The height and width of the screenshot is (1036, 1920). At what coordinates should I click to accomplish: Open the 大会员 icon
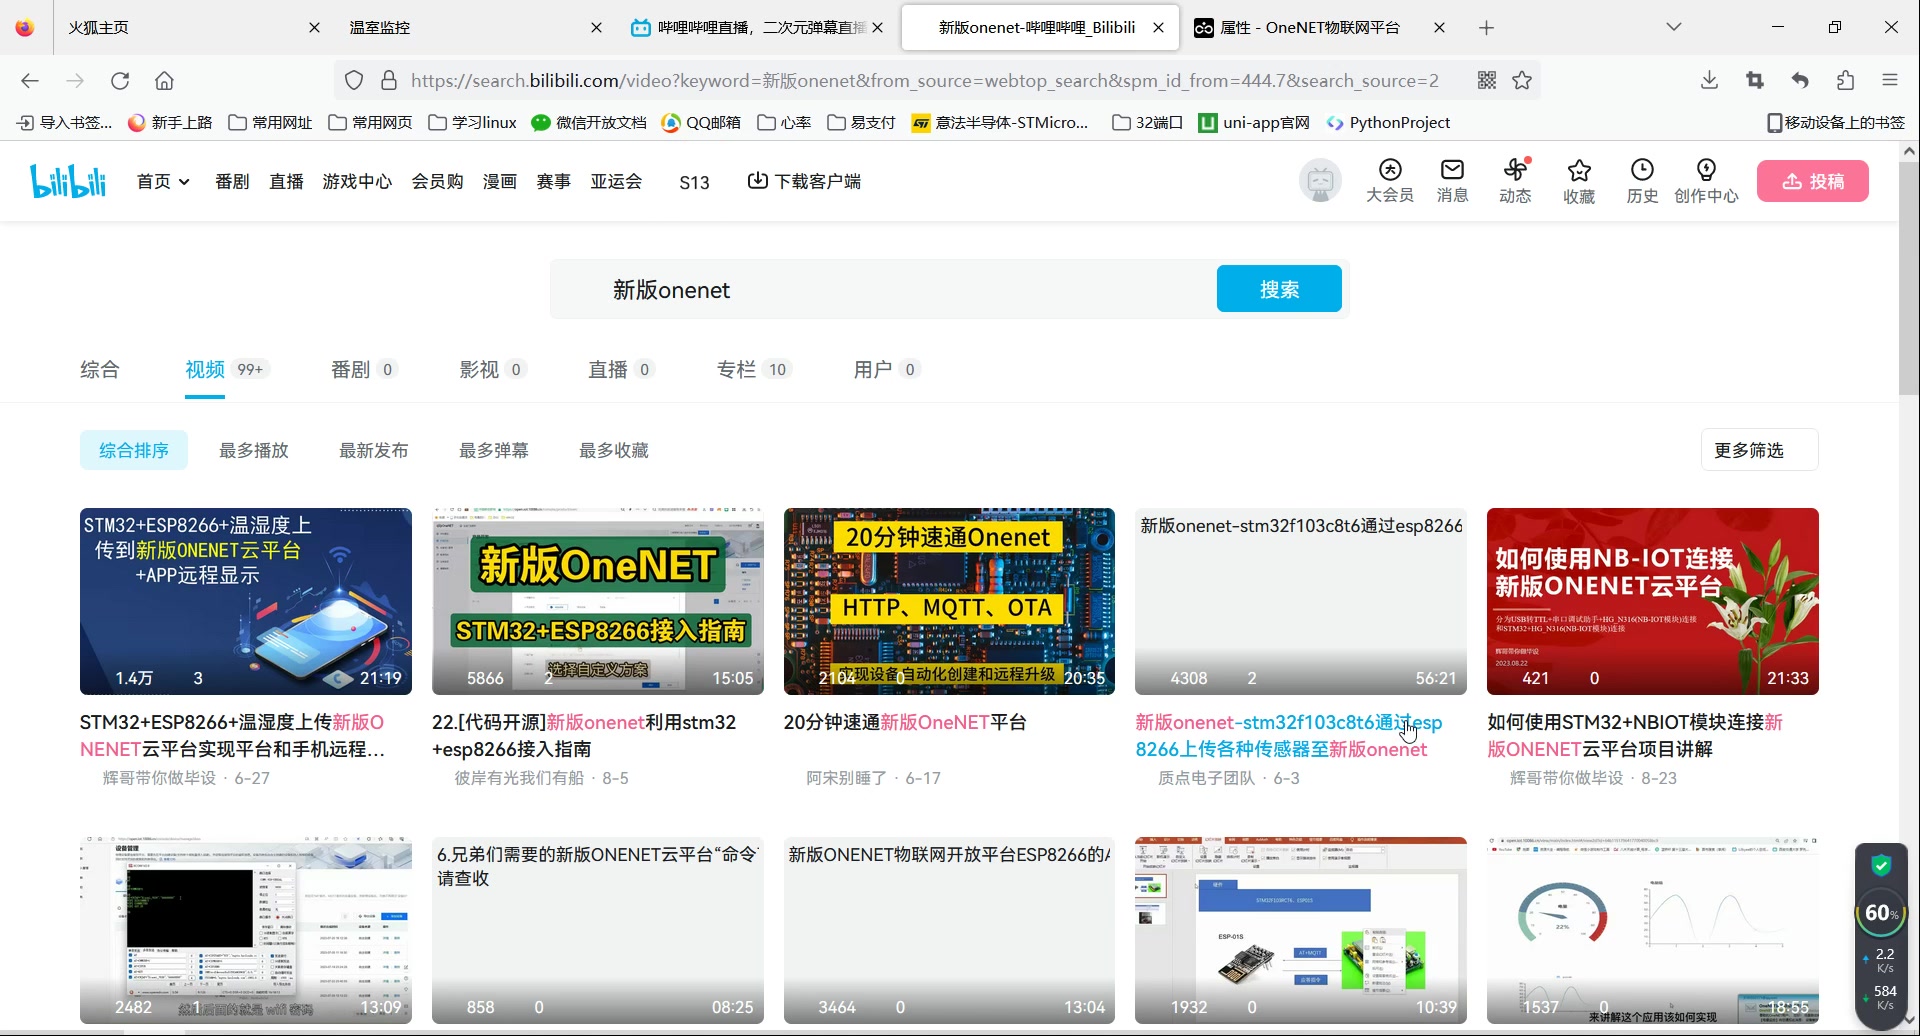pos(1390,181)
